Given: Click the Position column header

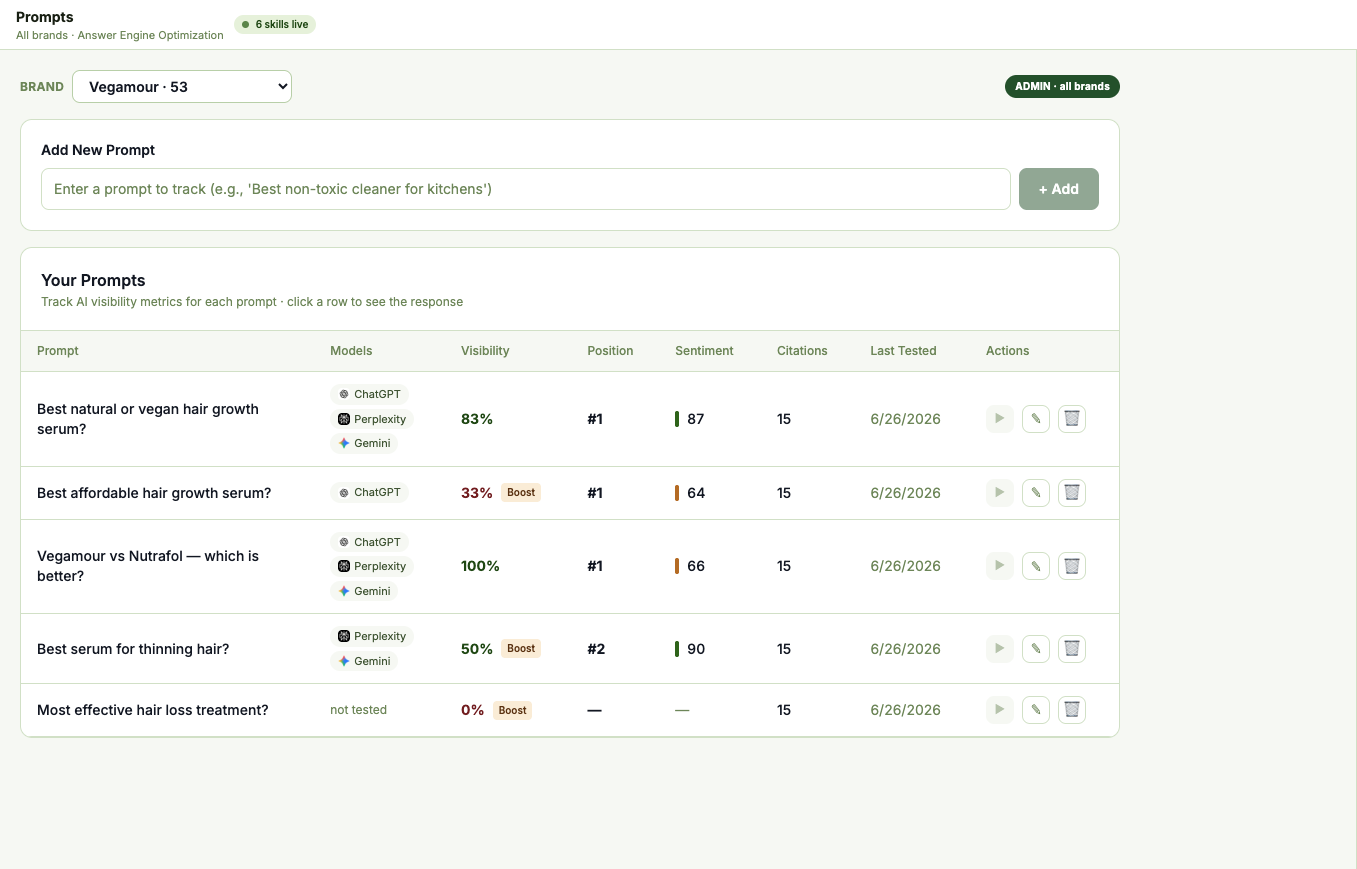Looking at the screenshot, I should [610, 351].
